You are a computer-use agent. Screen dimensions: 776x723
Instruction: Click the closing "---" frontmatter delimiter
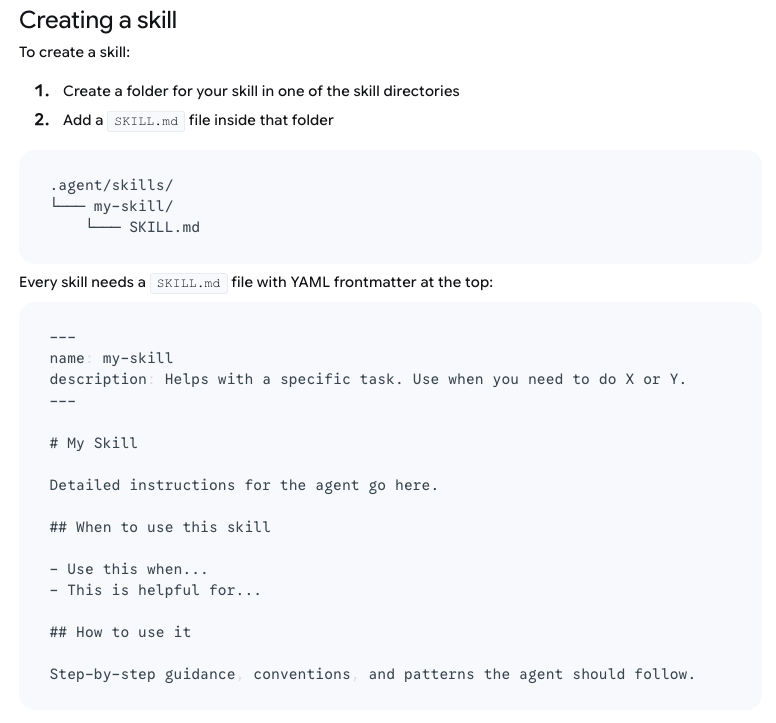coord(63,400)
